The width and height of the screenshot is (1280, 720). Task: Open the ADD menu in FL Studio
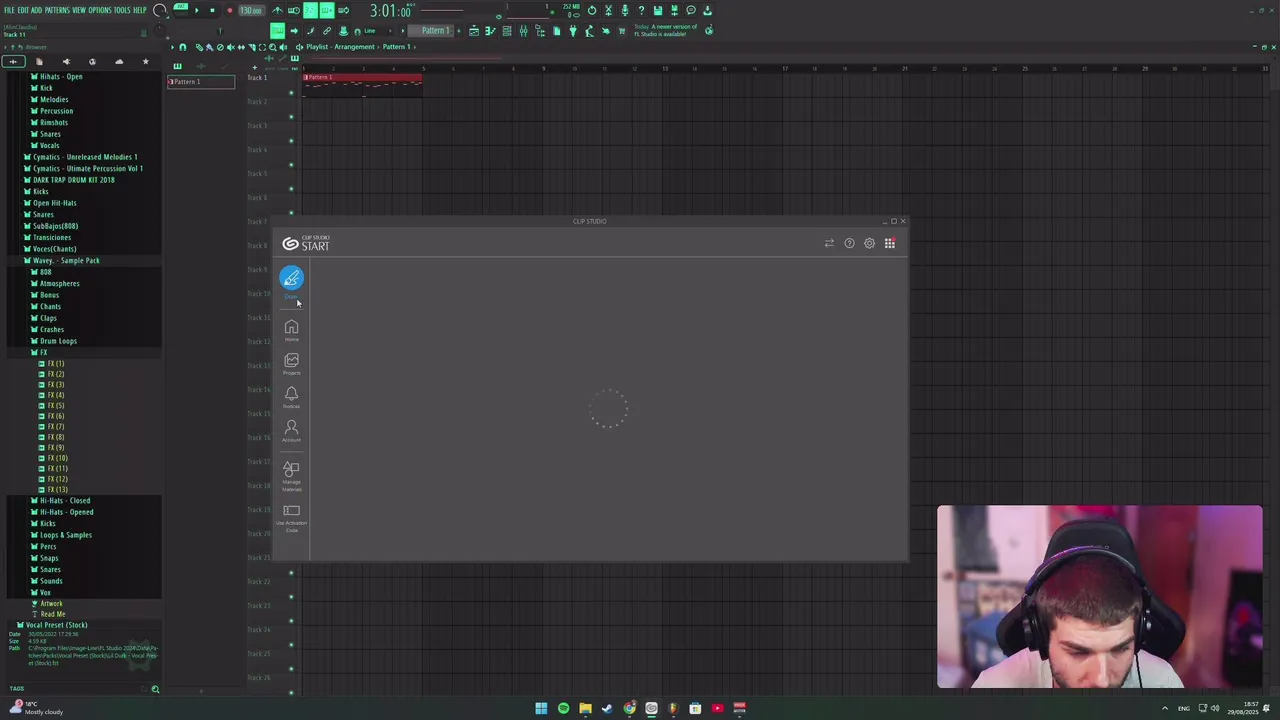click(x=37, y=10)
